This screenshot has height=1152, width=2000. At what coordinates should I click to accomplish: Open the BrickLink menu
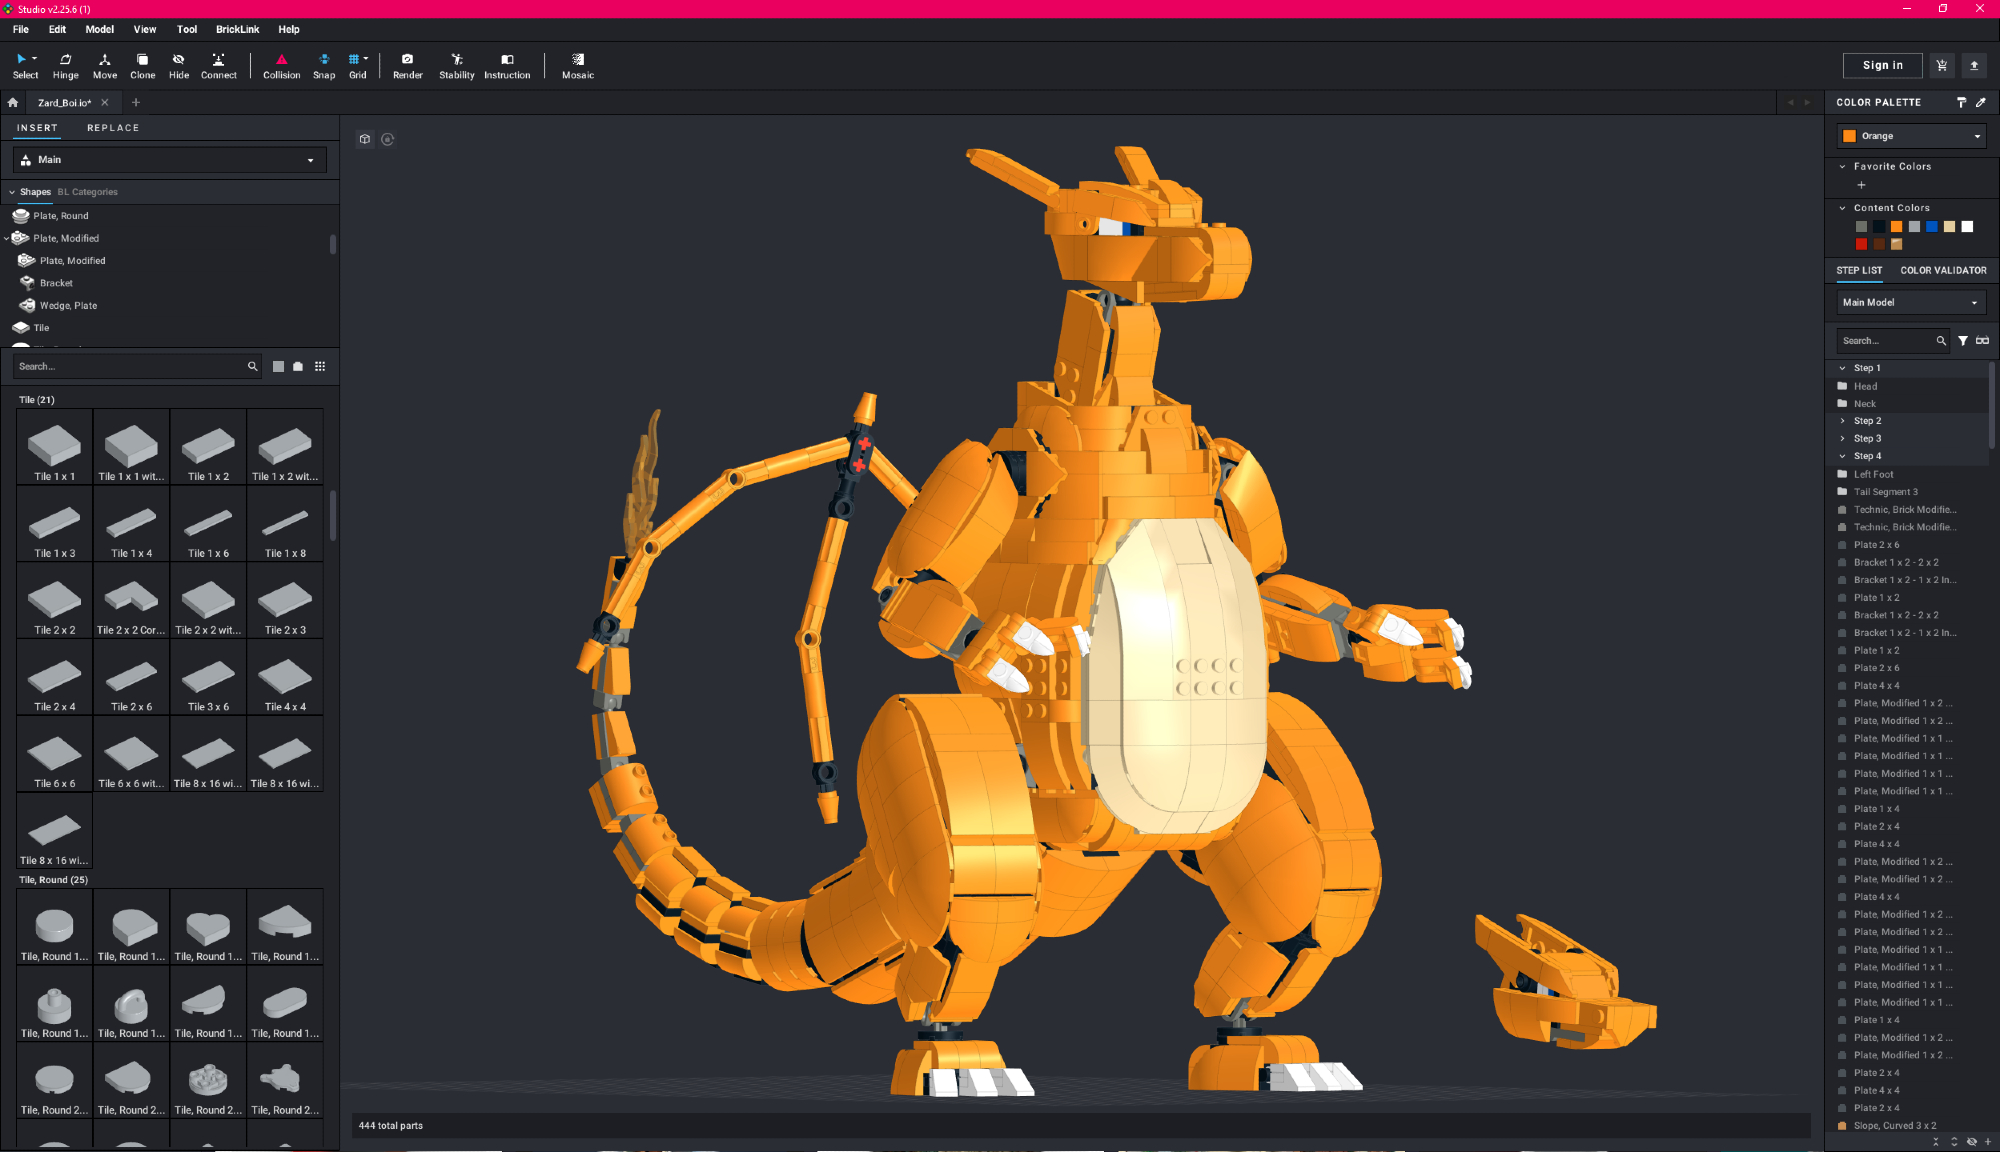(x=237, y=29)
